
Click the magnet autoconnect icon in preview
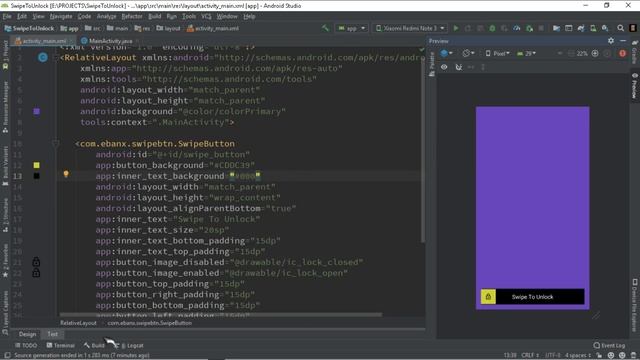coord(459,67)
